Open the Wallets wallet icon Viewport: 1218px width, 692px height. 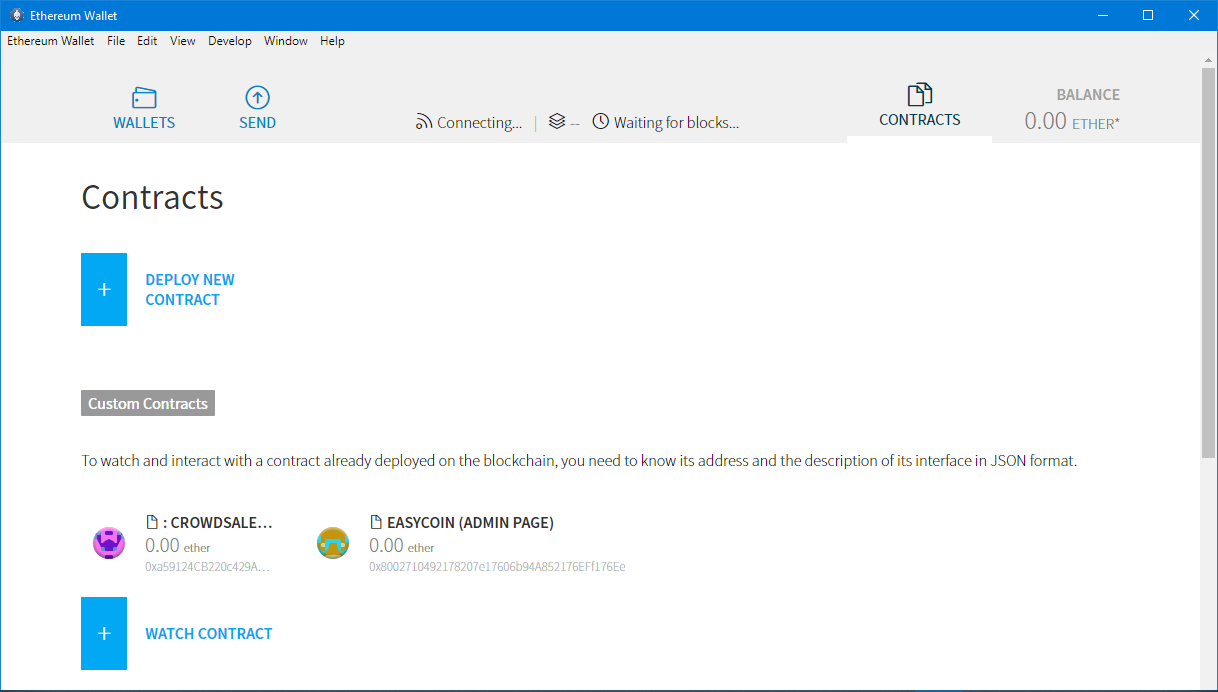(x=145, y=98)
